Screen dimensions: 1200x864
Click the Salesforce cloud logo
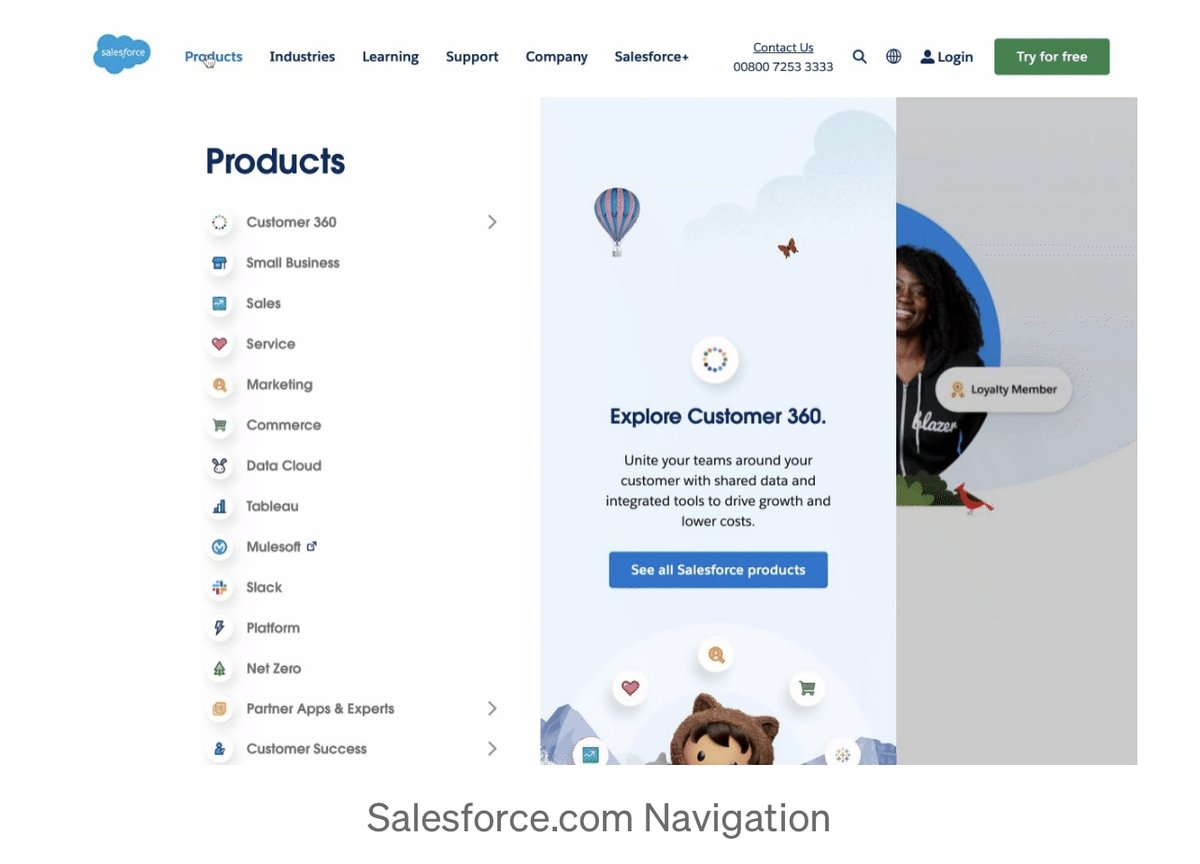coord(121,54)
